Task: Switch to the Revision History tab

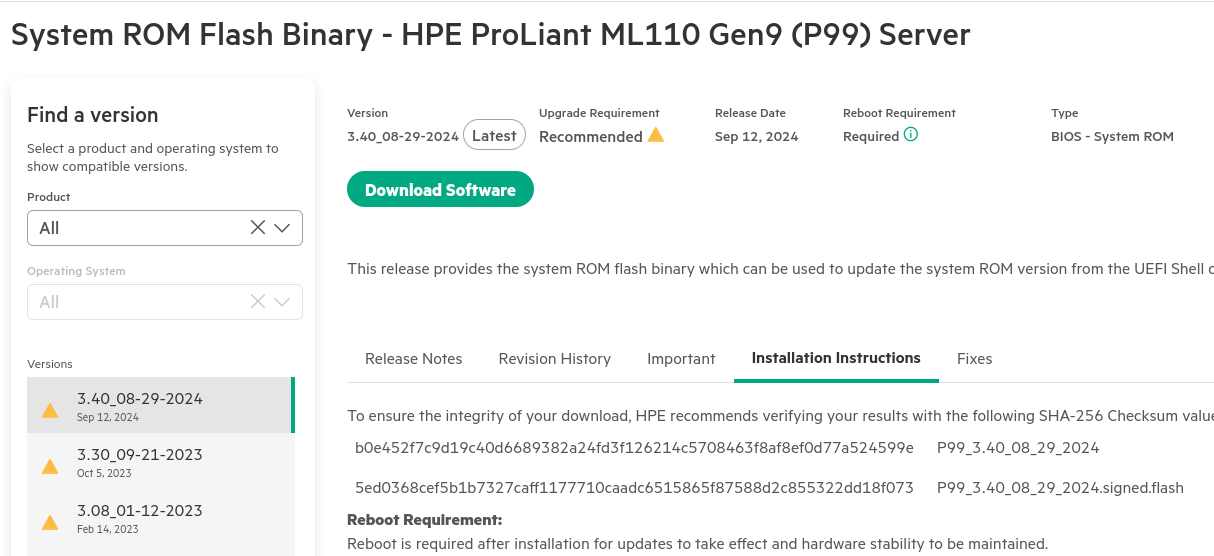Action: 554,358
